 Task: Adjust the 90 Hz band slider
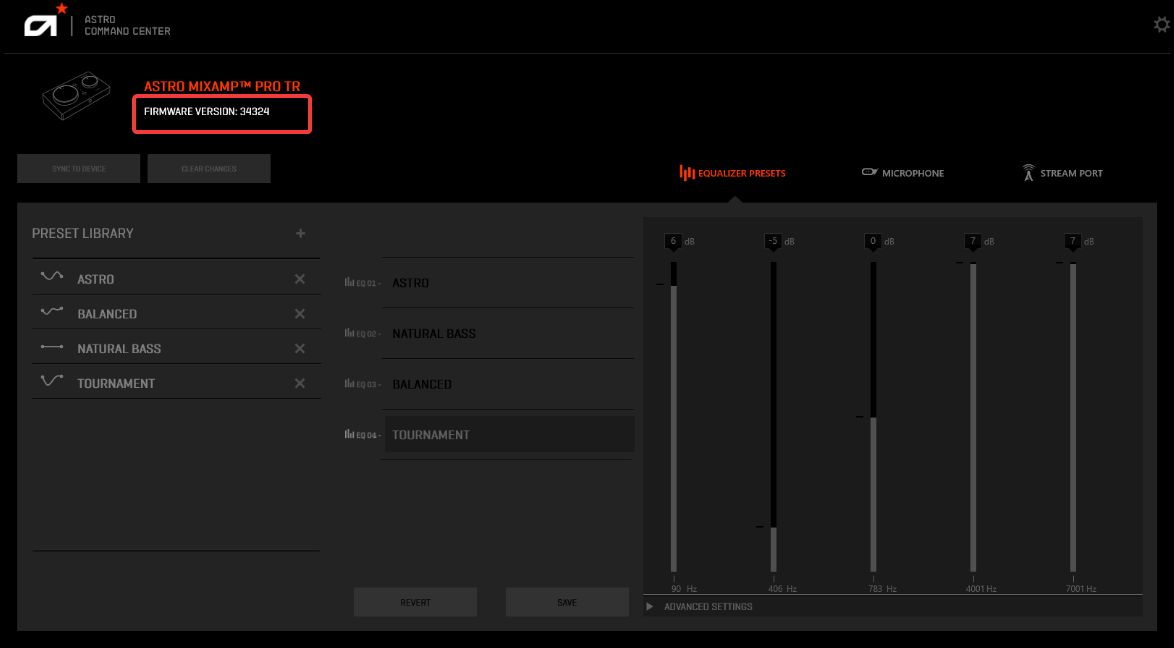[x=674, y=417]
